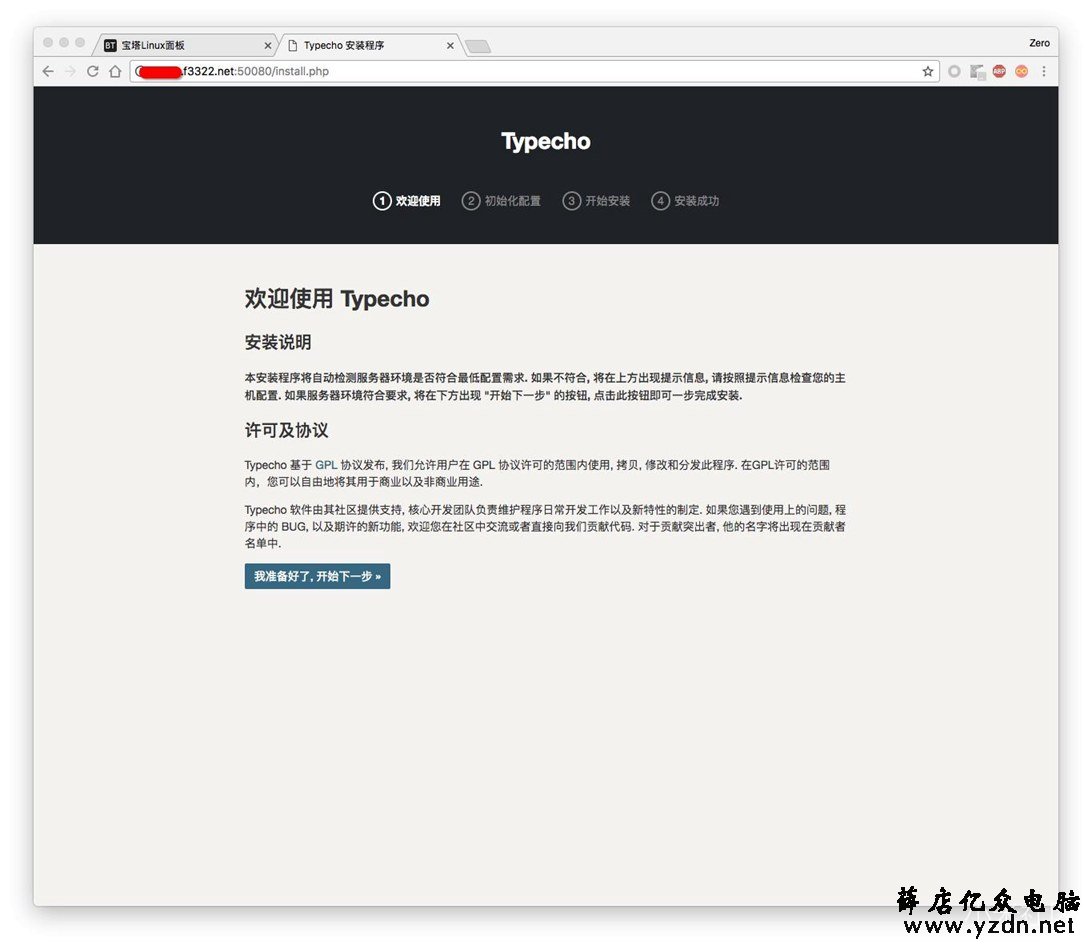Select step 1 欢迎使用
Screen dimensions: 1092x946
pyautogui.click(x=407, y=201)
